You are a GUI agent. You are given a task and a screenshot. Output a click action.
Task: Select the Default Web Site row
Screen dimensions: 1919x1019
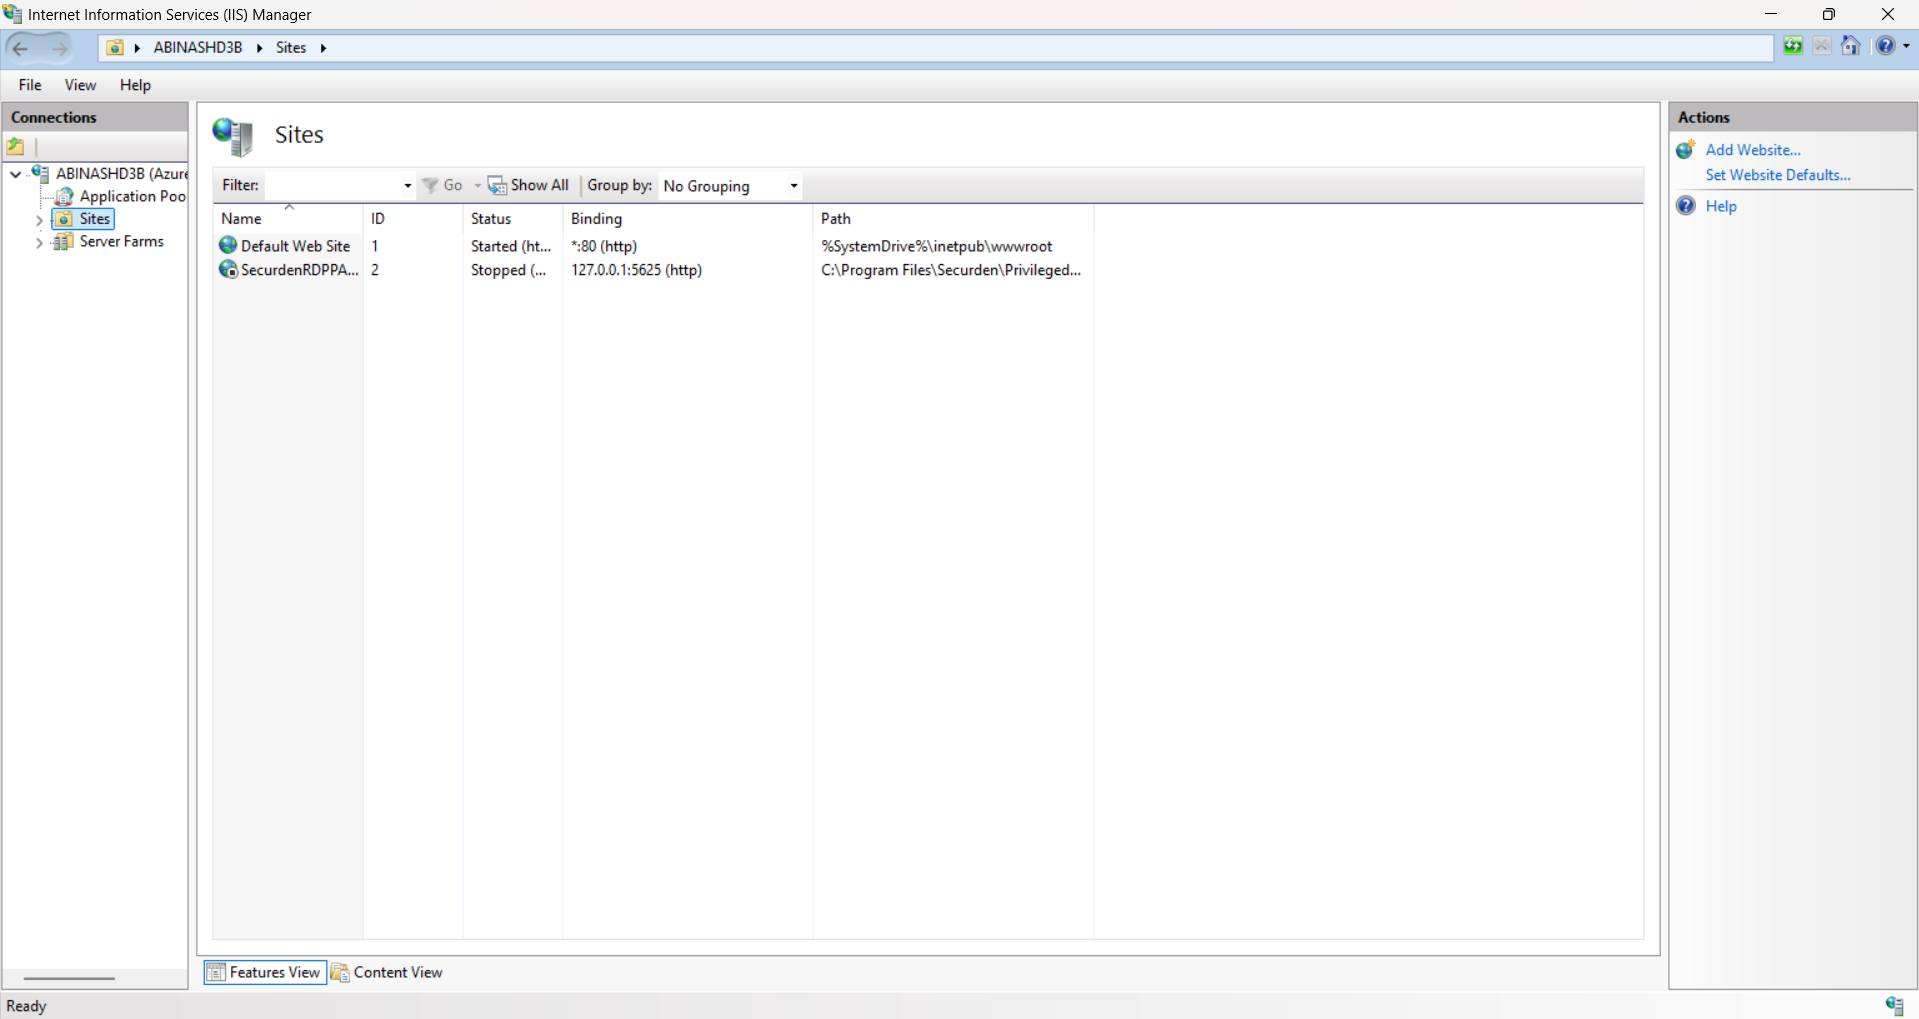[x=655, y=246]
